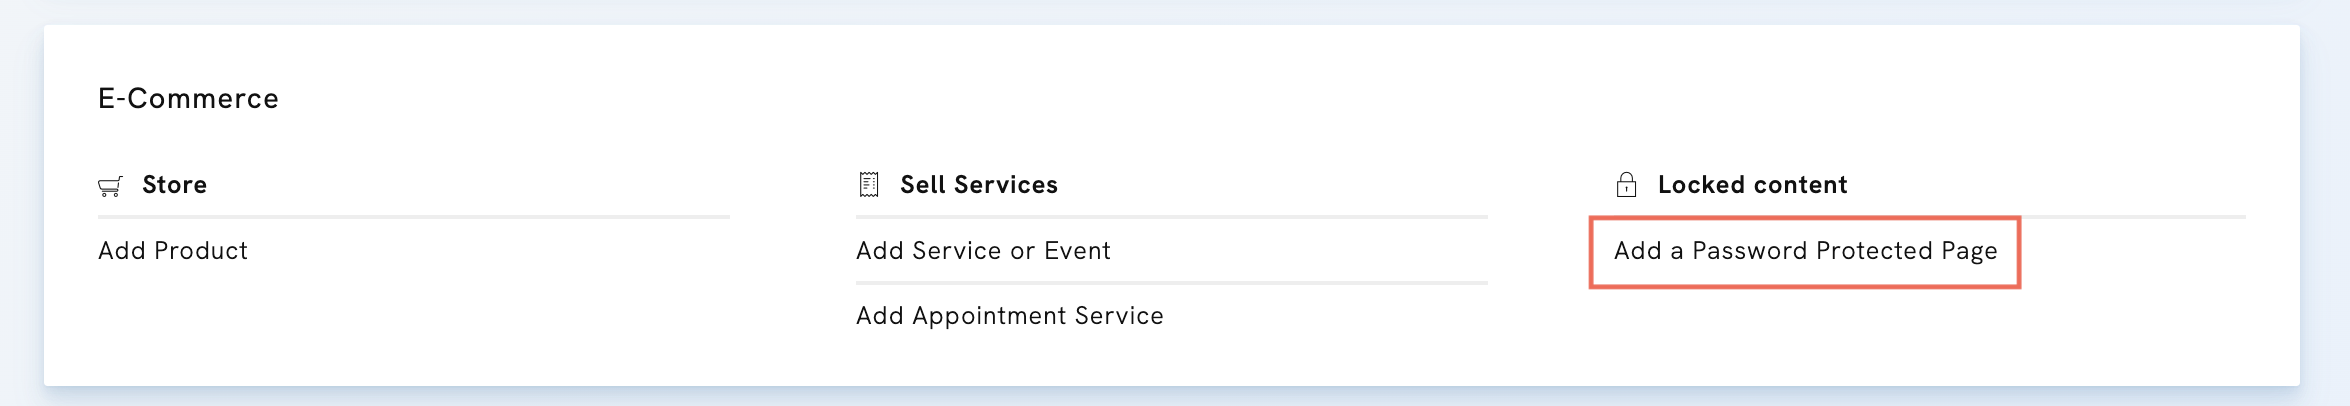Click the Locked content padlock icon
2350x406 pixels.
pos(1626,185)
